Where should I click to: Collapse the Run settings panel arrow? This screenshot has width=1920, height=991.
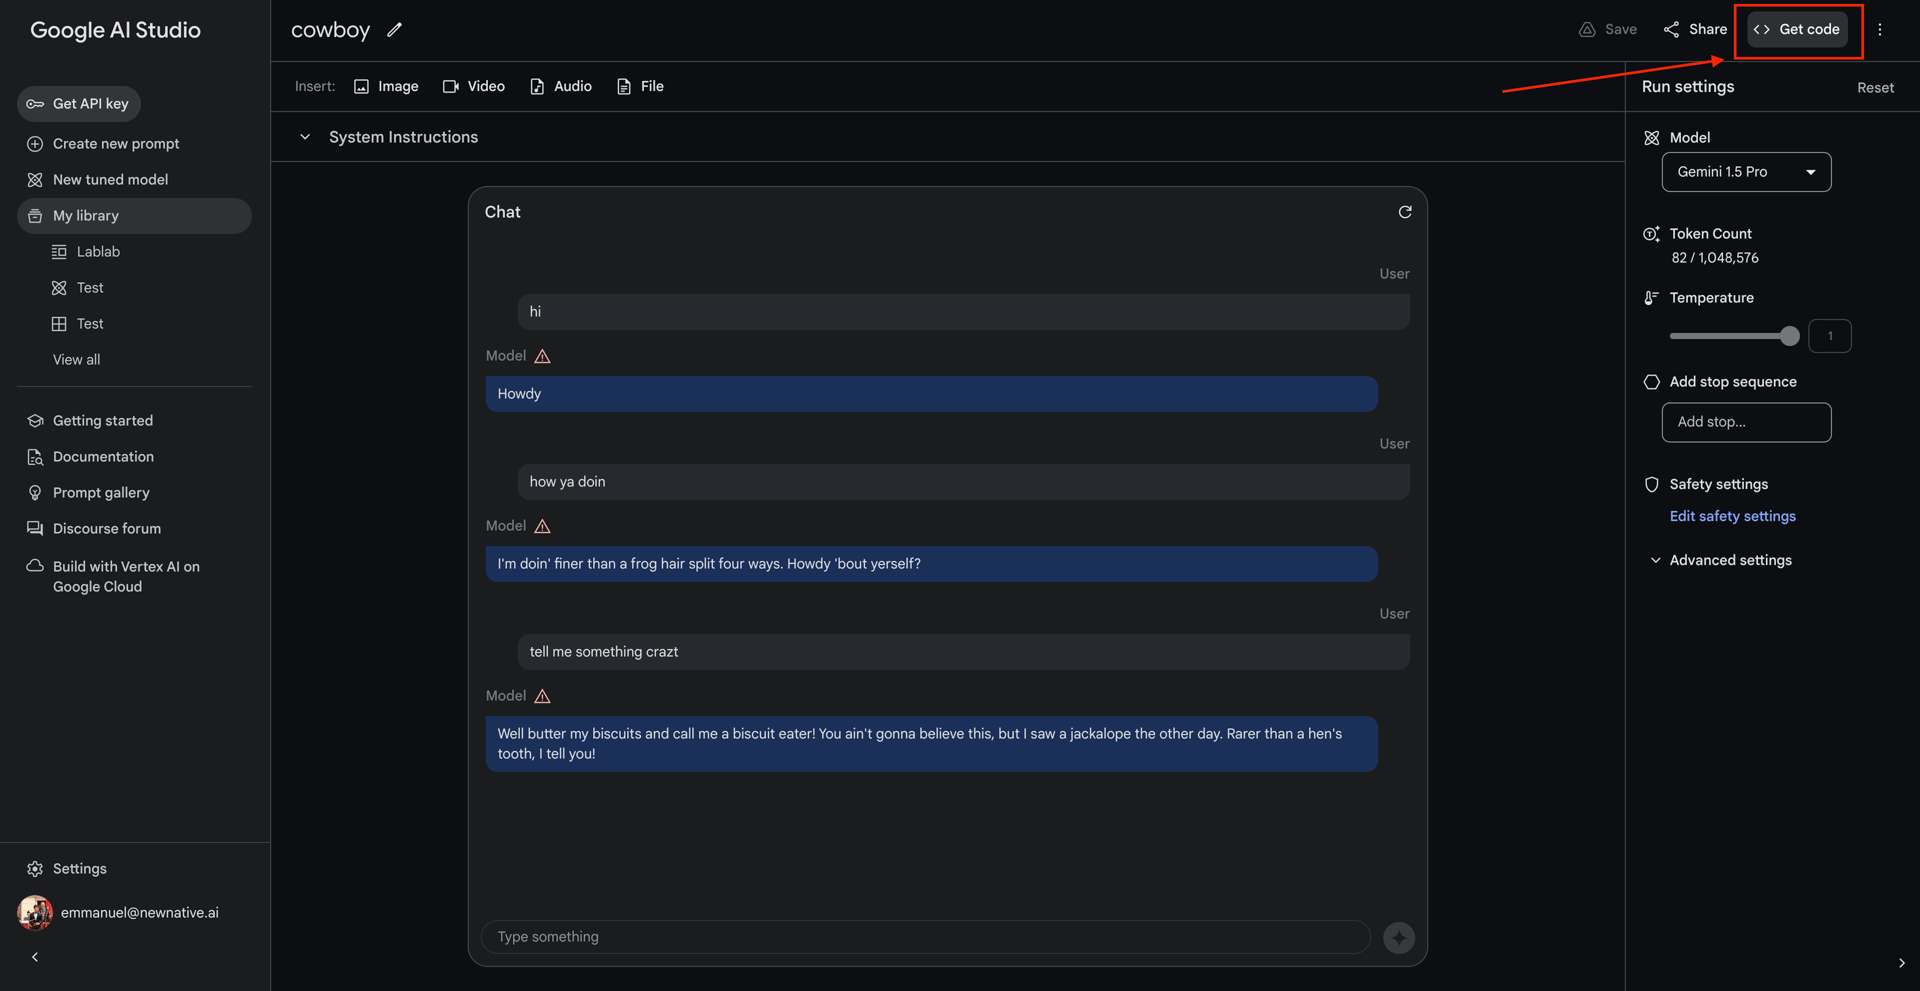1901,963
